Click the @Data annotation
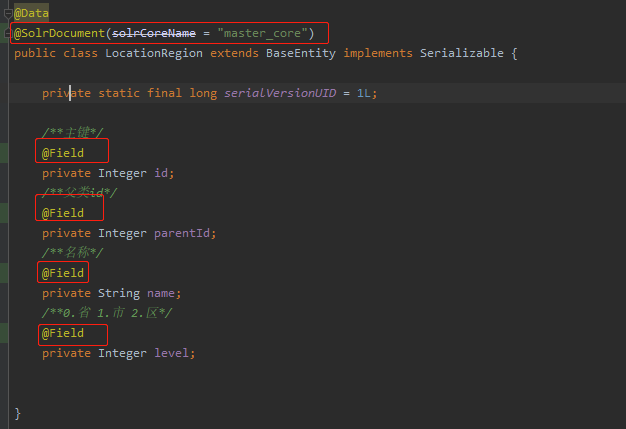The height and width of the screenshot is (429, 626). 32,14
